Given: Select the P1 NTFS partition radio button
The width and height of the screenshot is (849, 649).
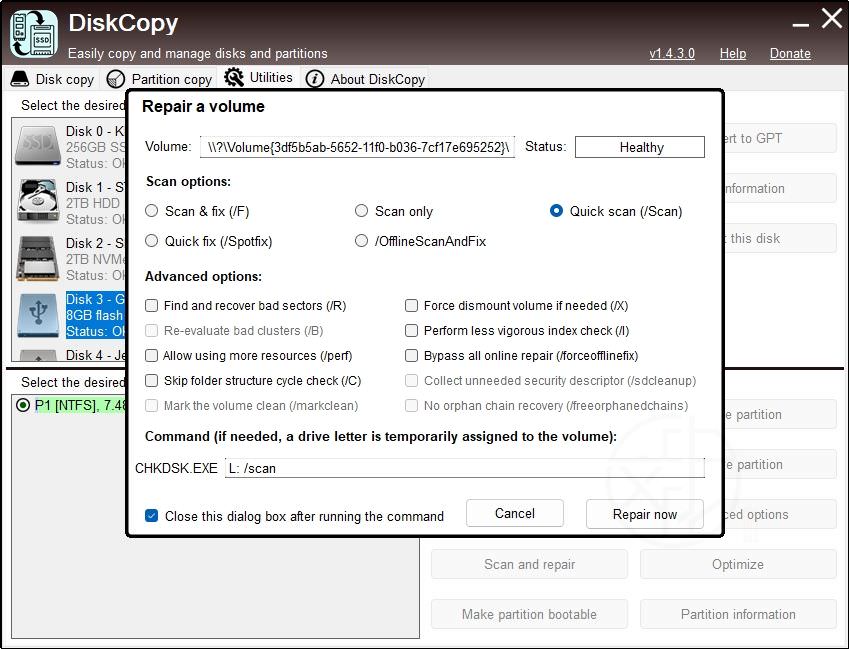Looking at the screenshot, I should pyautogui.click(x=24, y=405).
